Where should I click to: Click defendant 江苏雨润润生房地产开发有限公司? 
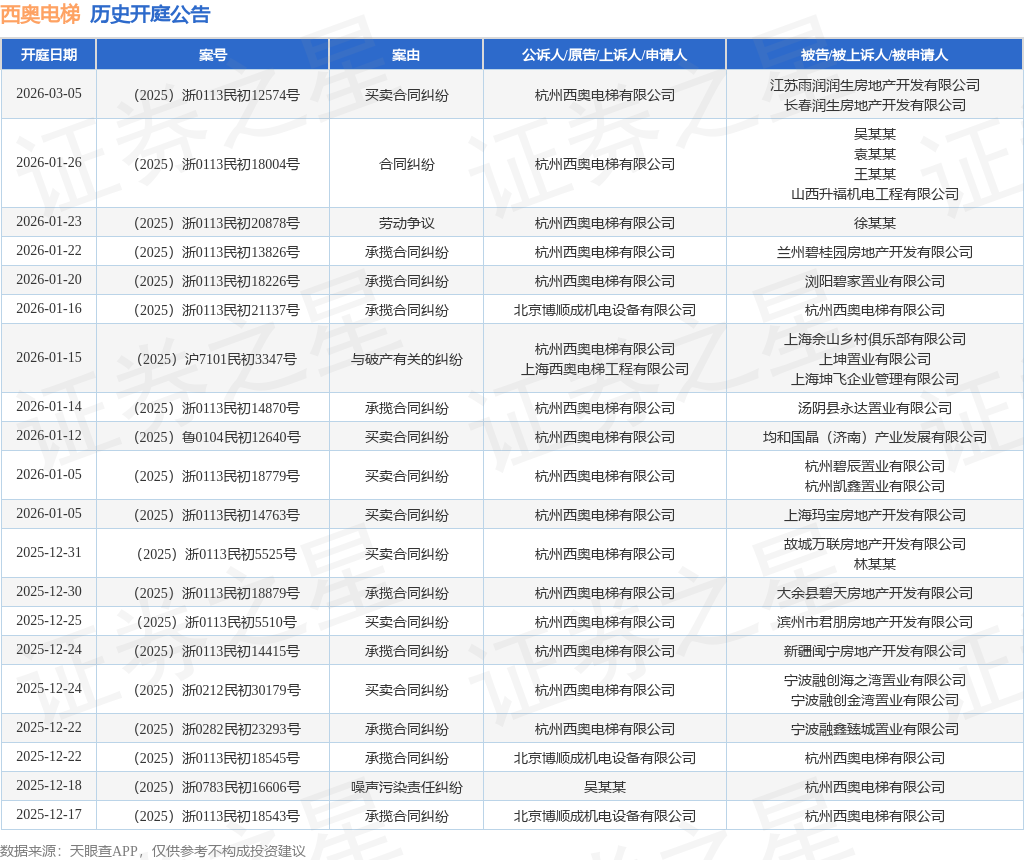click(875, 85)
